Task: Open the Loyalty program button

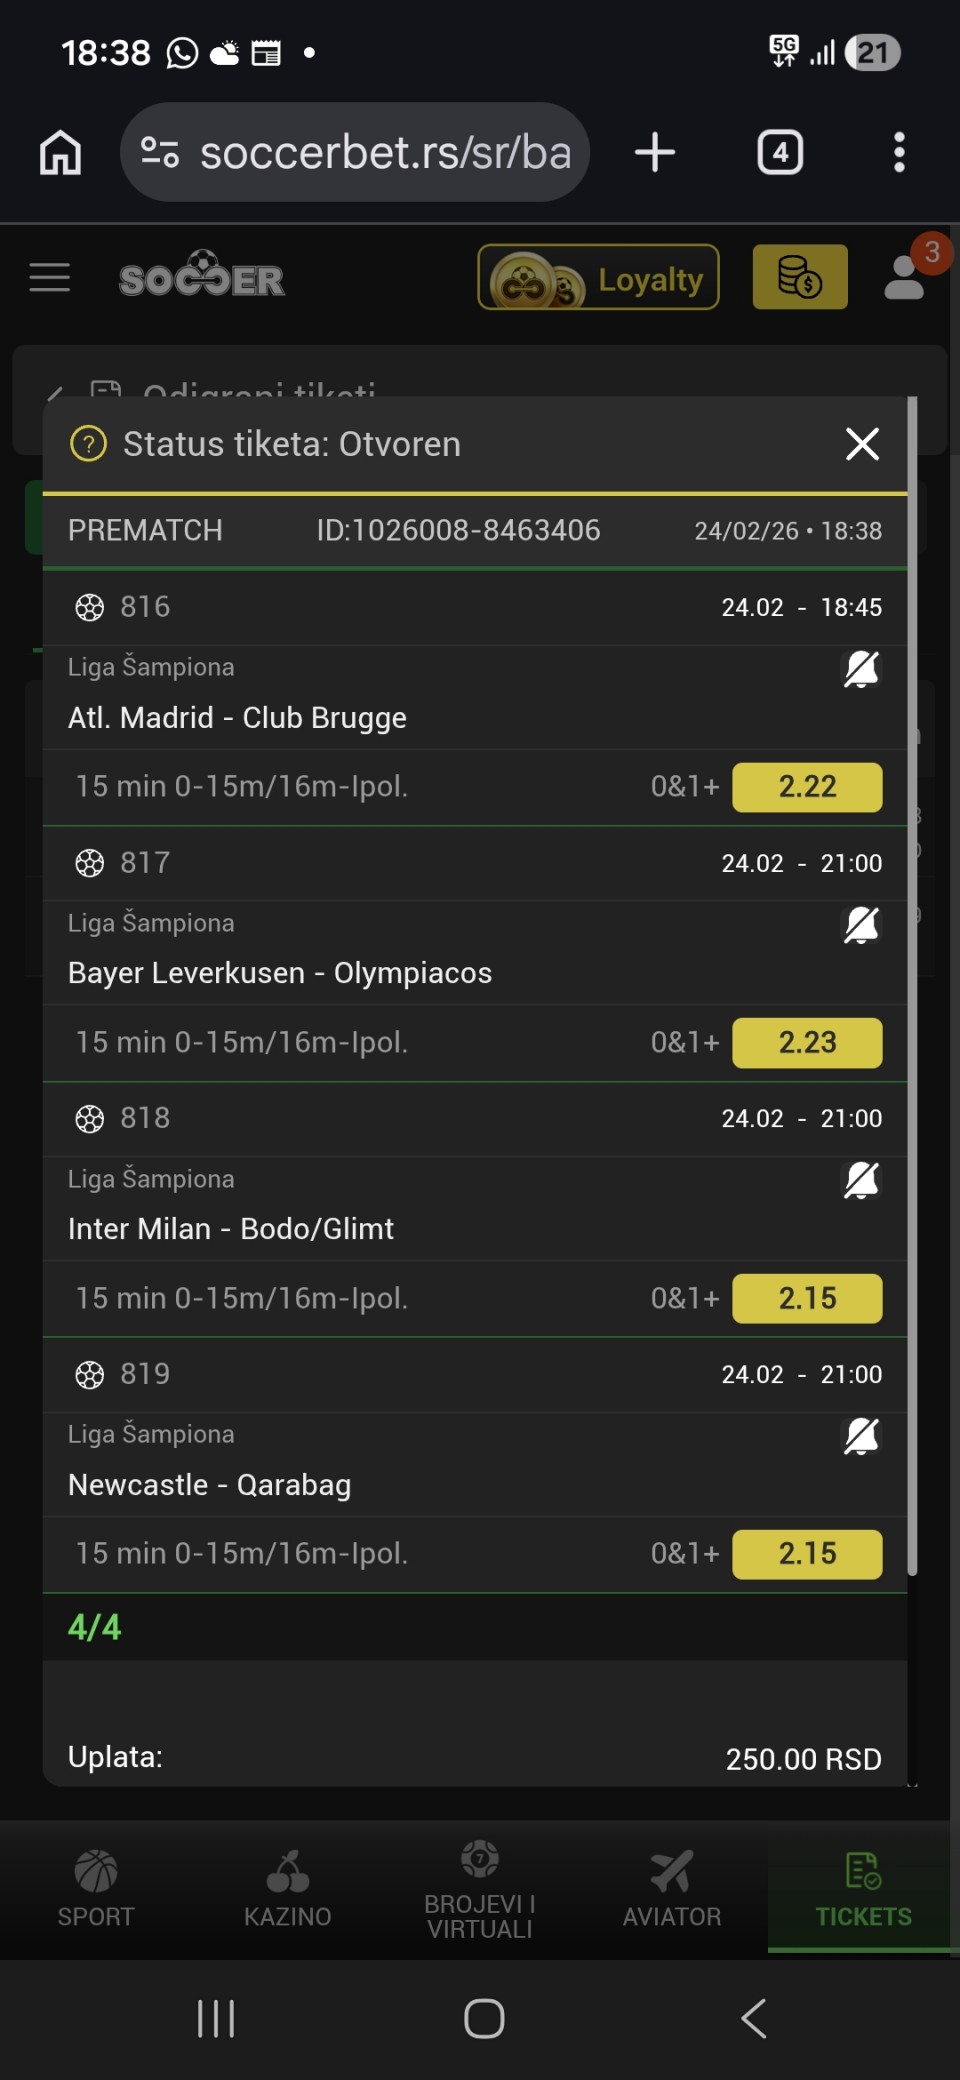Action: 598,278
